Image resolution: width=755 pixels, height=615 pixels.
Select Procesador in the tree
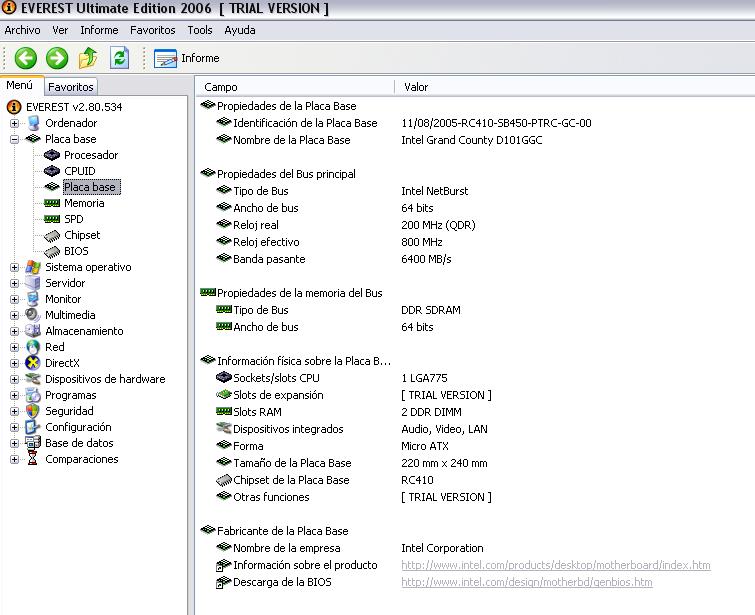(x=90, y=155)
